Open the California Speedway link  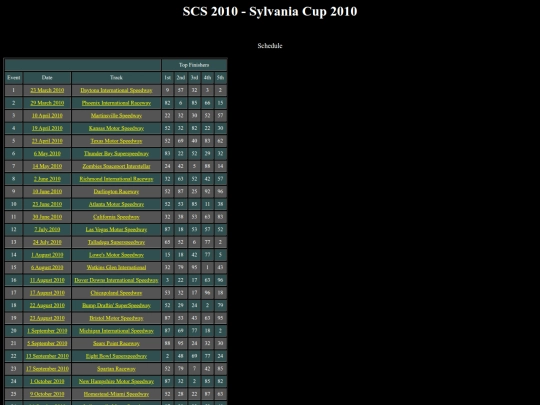coord(116,217)
